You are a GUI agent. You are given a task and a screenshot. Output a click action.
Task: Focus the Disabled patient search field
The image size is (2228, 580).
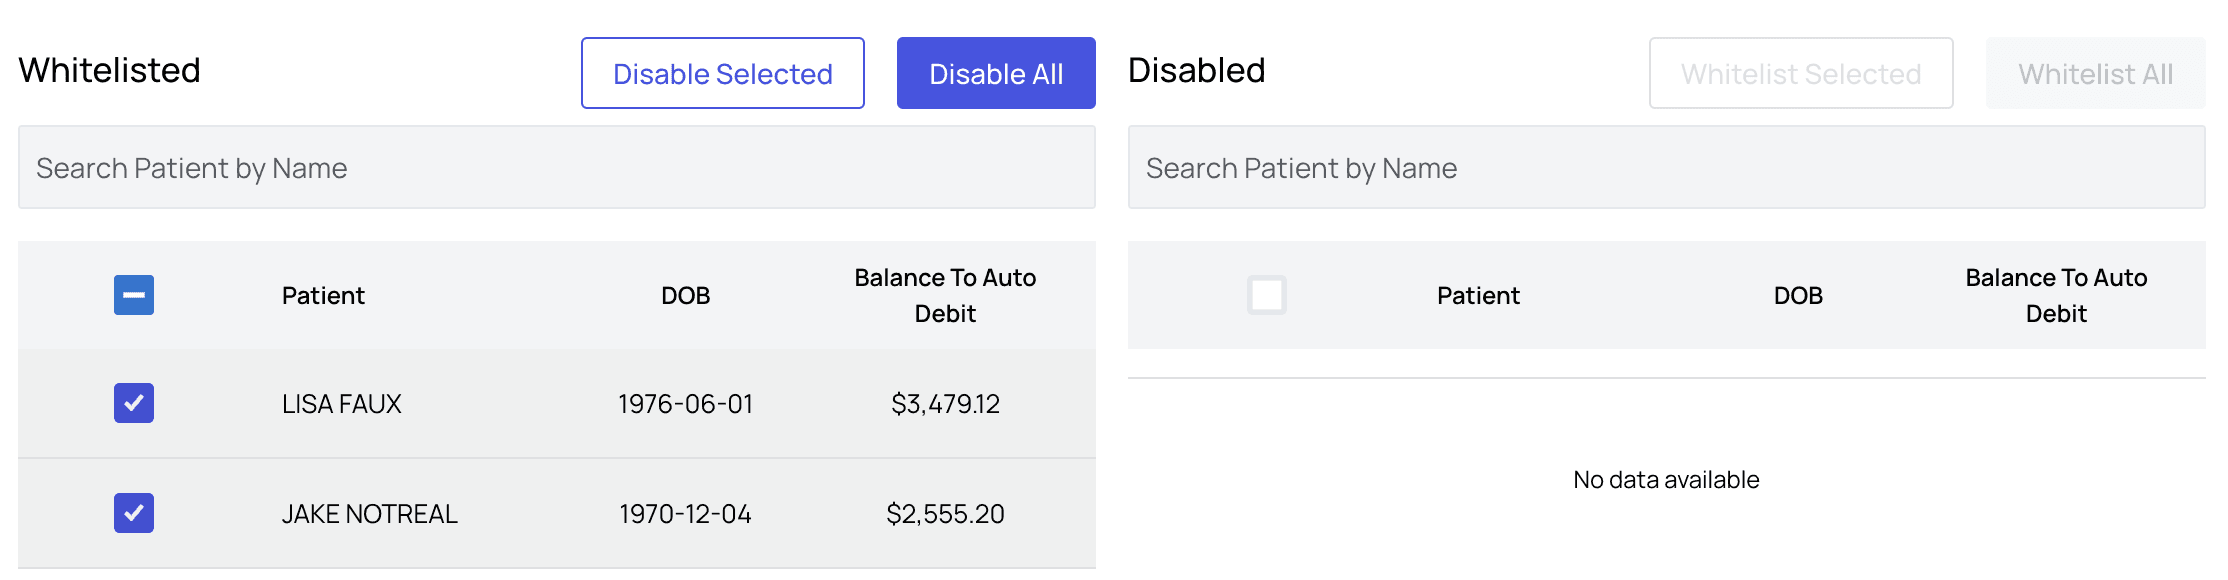click(1666, 167)
